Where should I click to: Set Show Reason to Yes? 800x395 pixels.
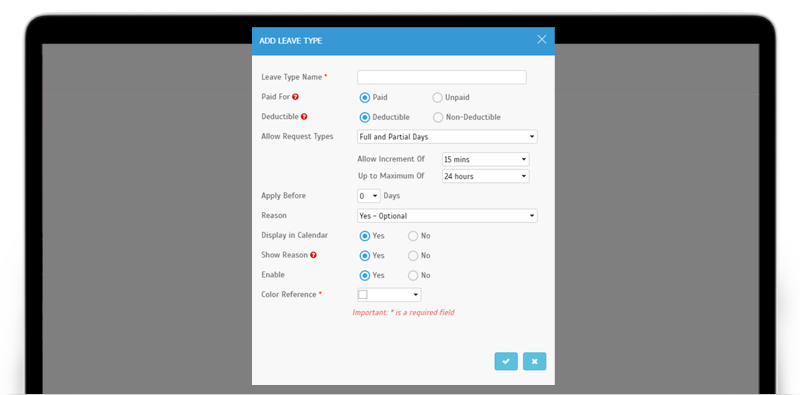[365, 256]
